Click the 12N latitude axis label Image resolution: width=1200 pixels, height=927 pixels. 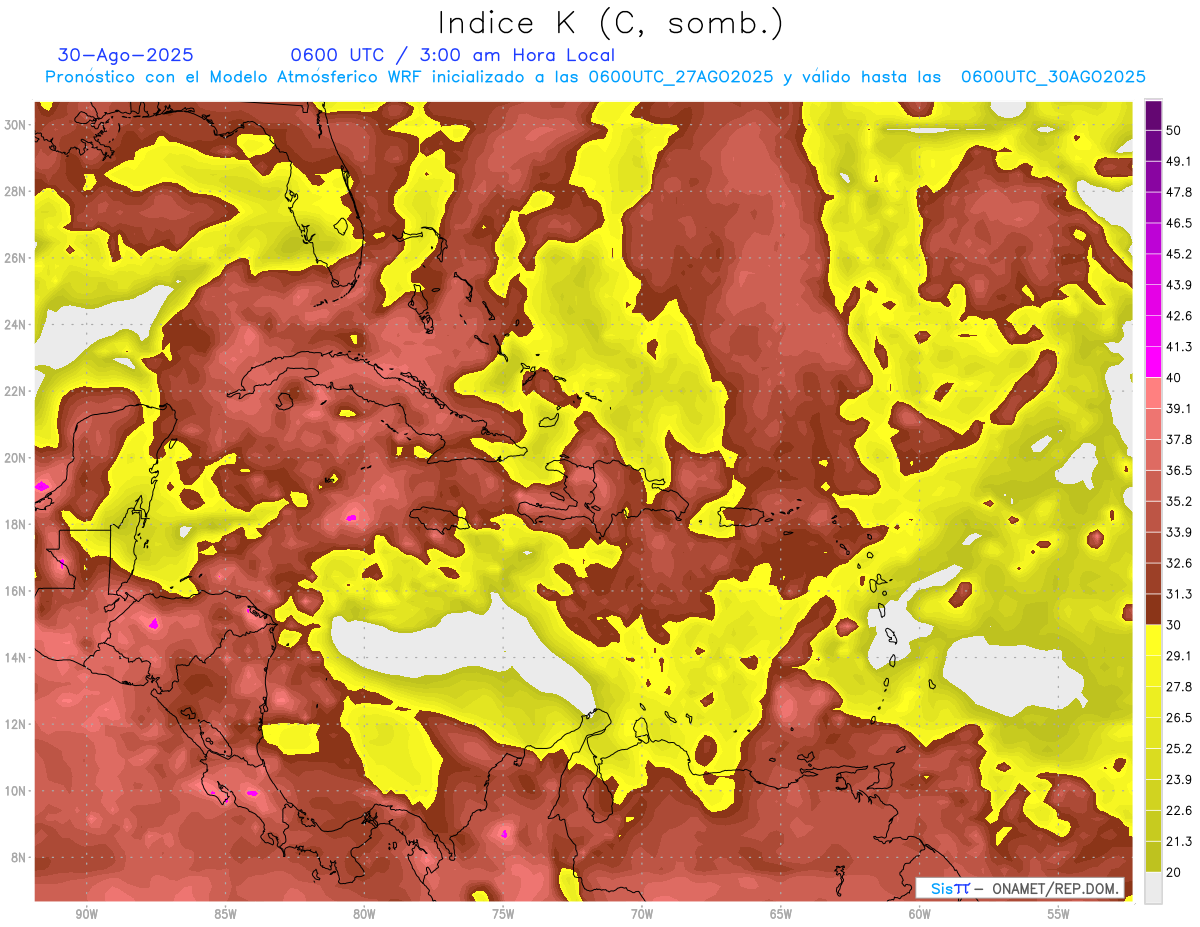(15, 723)
